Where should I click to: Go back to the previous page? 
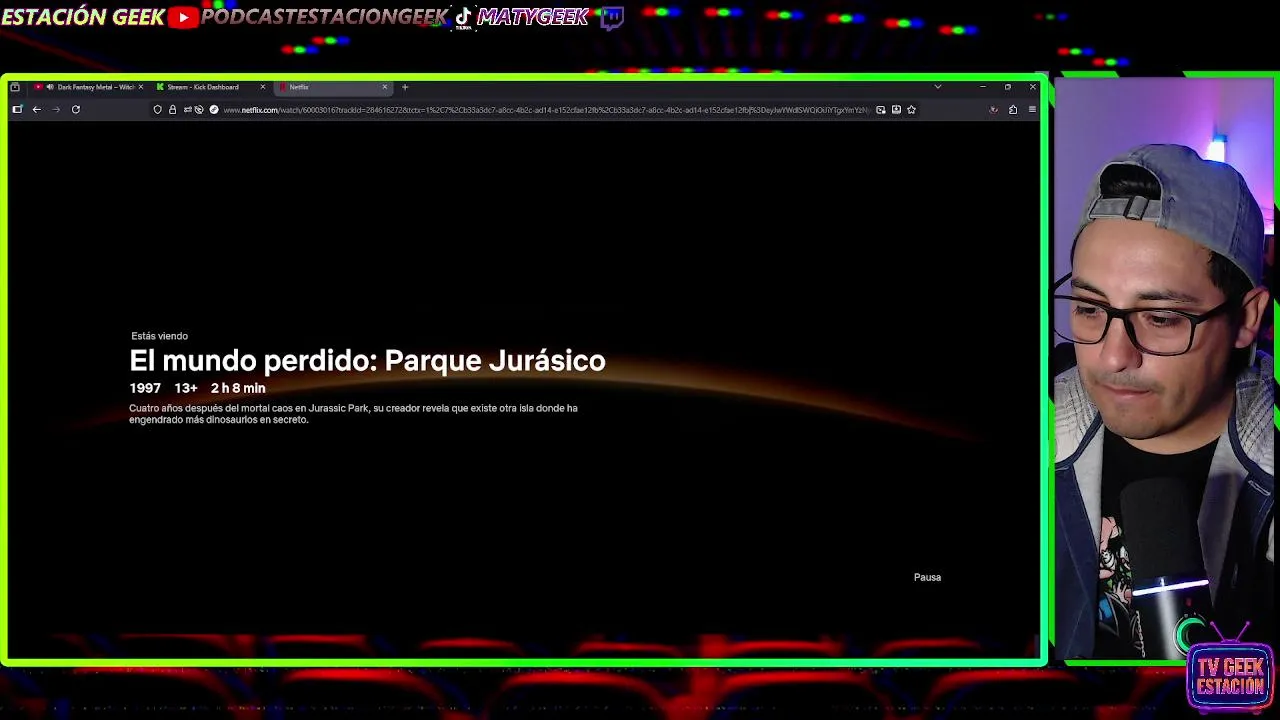pos(37,109)
